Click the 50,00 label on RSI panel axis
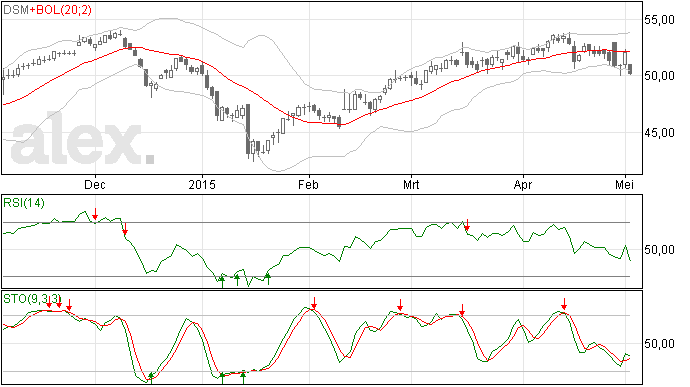Viewport: 690px width, 387px height. pyautogui.click(x=659, y=250)
